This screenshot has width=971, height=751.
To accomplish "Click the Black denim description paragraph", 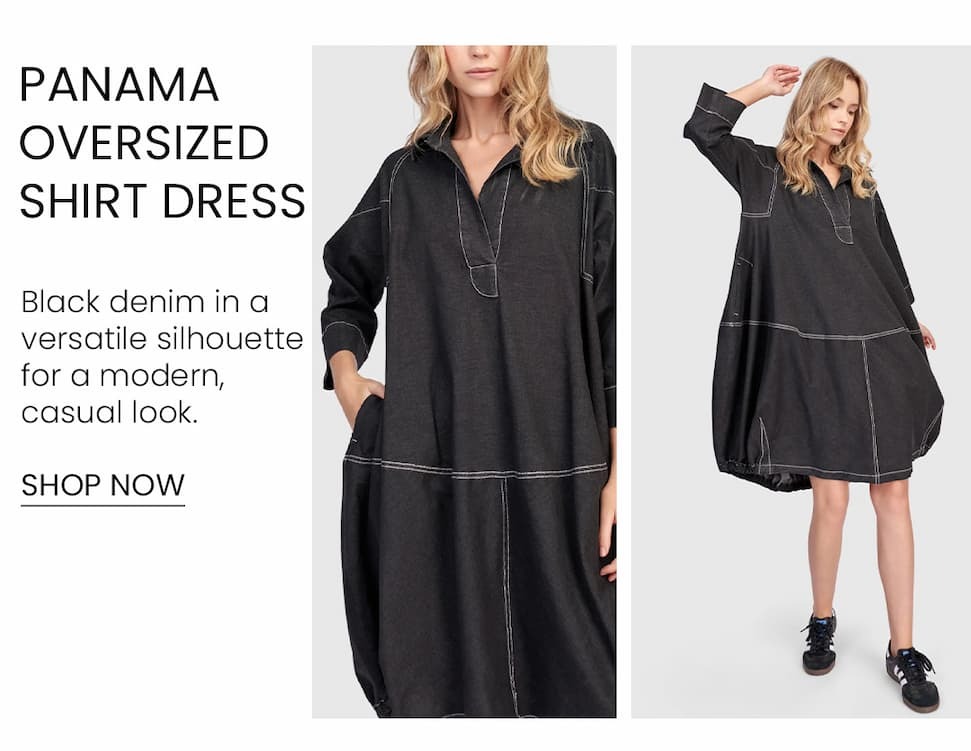I will coord(162,357).
